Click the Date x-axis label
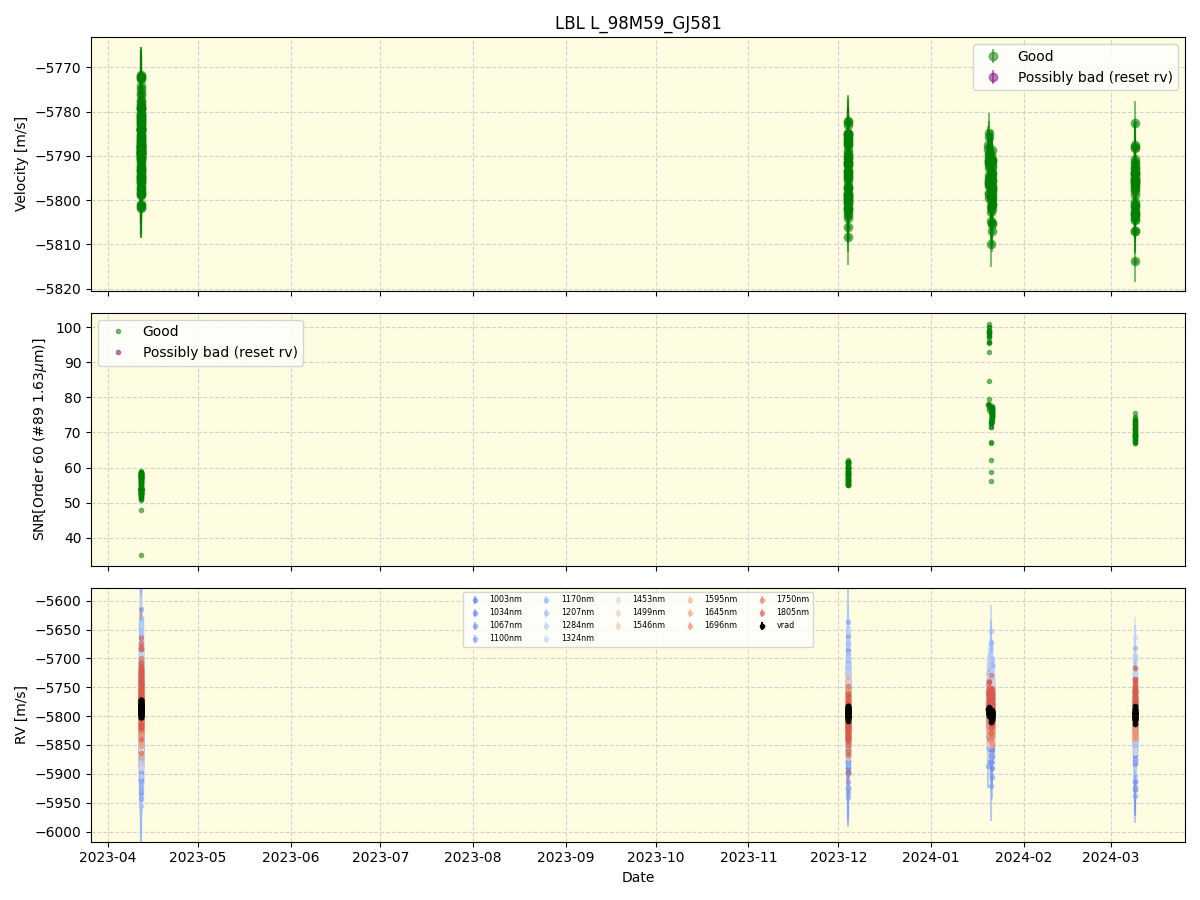Image resolution: width=1200 pixels, height=900 pixels. click(638, 877)
